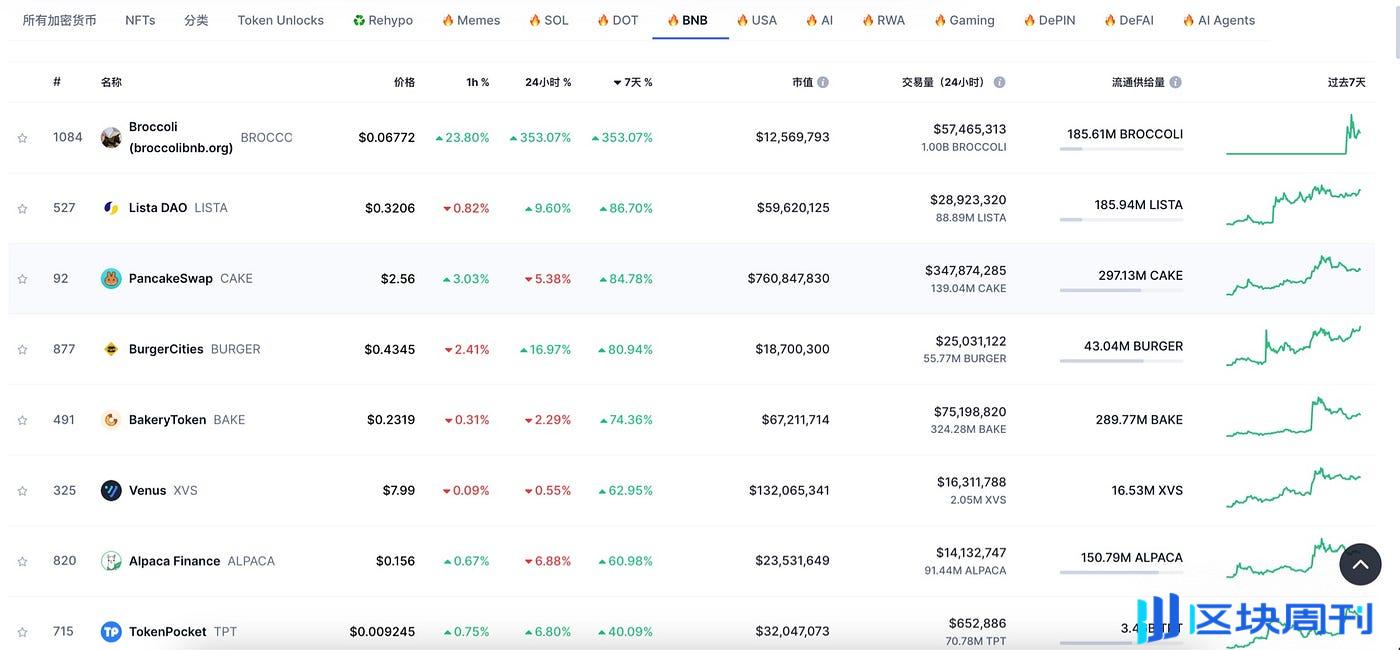Open PancakeSwap coin page

[171, 279]
